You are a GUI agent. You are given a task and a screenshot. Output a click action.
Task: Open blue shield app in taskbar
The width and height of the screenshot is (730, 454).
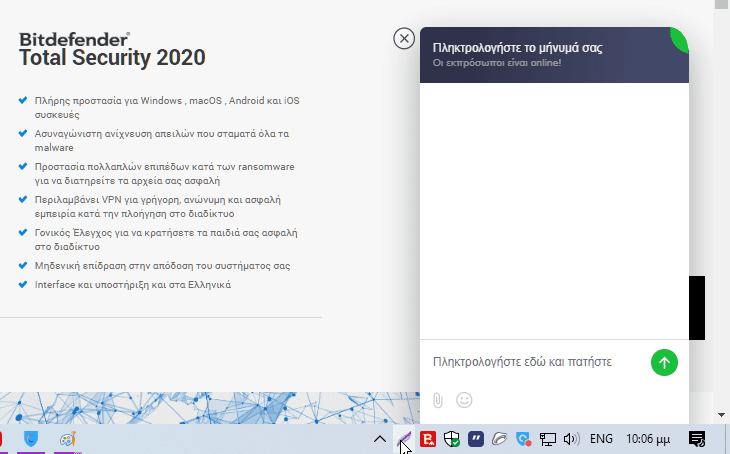(x=31, y=439)
